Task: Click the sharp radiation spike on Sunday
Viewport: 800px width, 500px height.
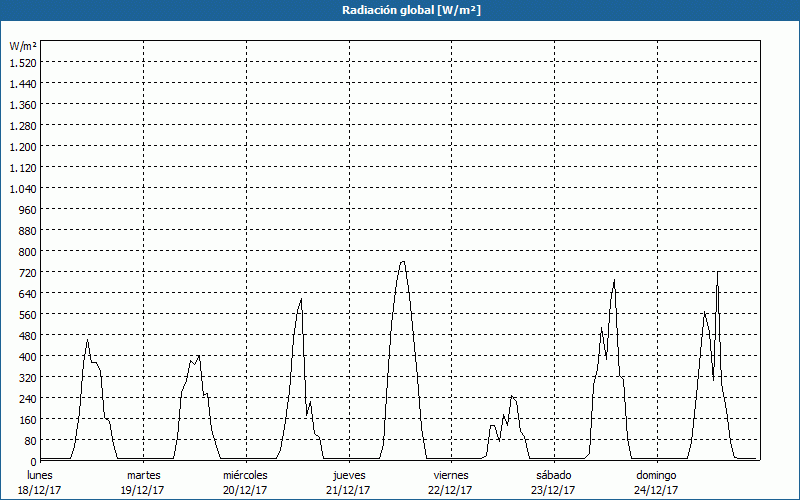Action: [x=717, y=273]
